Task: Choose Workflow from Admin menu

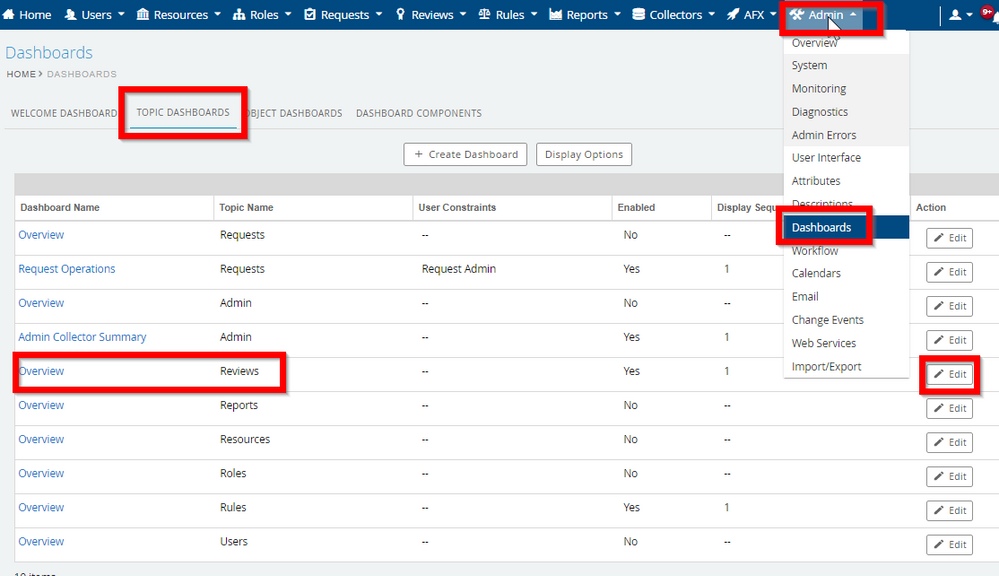Action: (x=815, y=251)
